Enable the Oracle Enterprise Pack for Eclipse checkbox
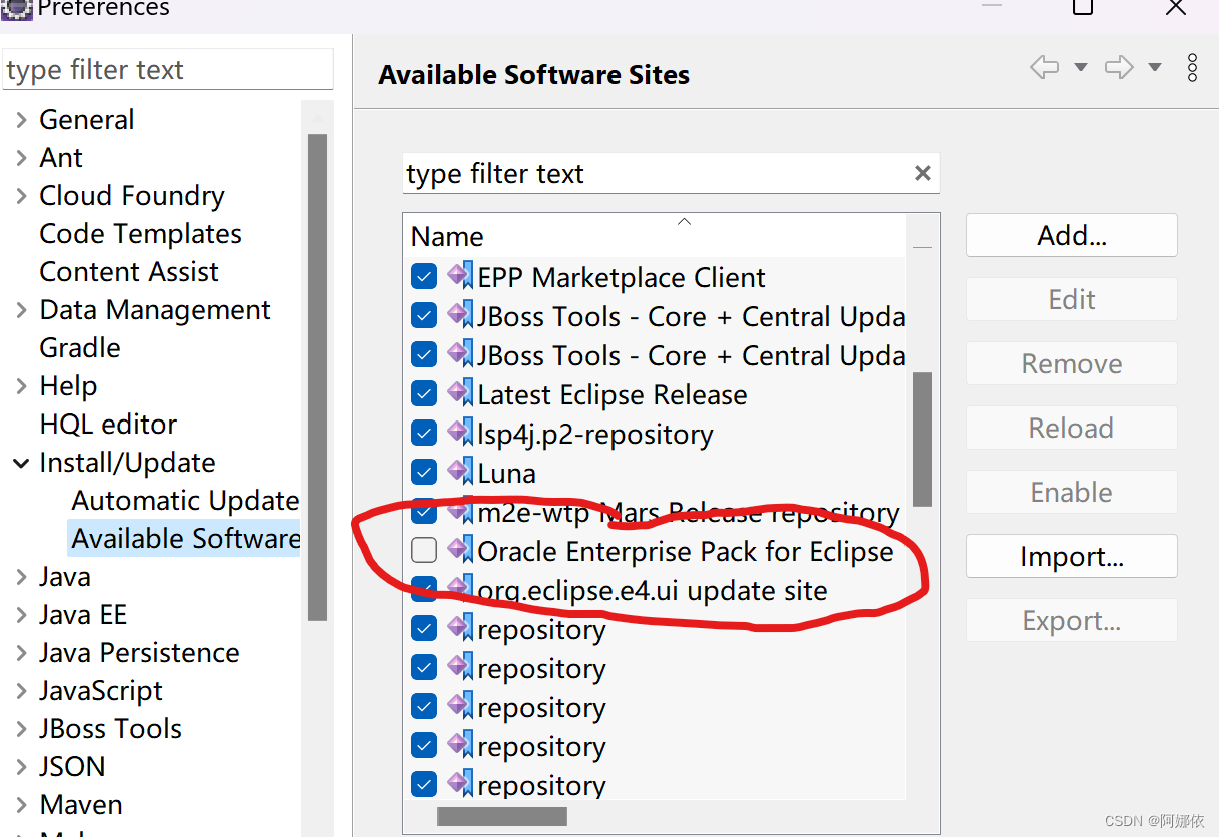1220x838 pixels. (x=424, y=551)
